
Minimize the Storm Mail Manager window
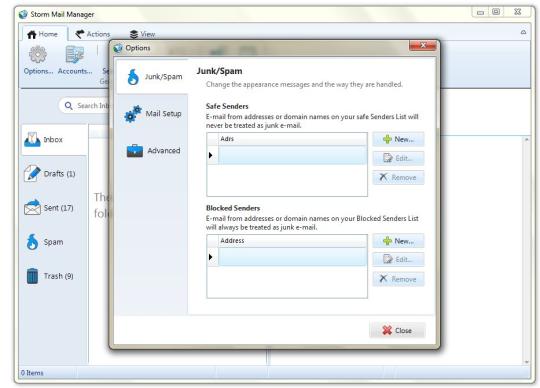[x=480, y=12]
